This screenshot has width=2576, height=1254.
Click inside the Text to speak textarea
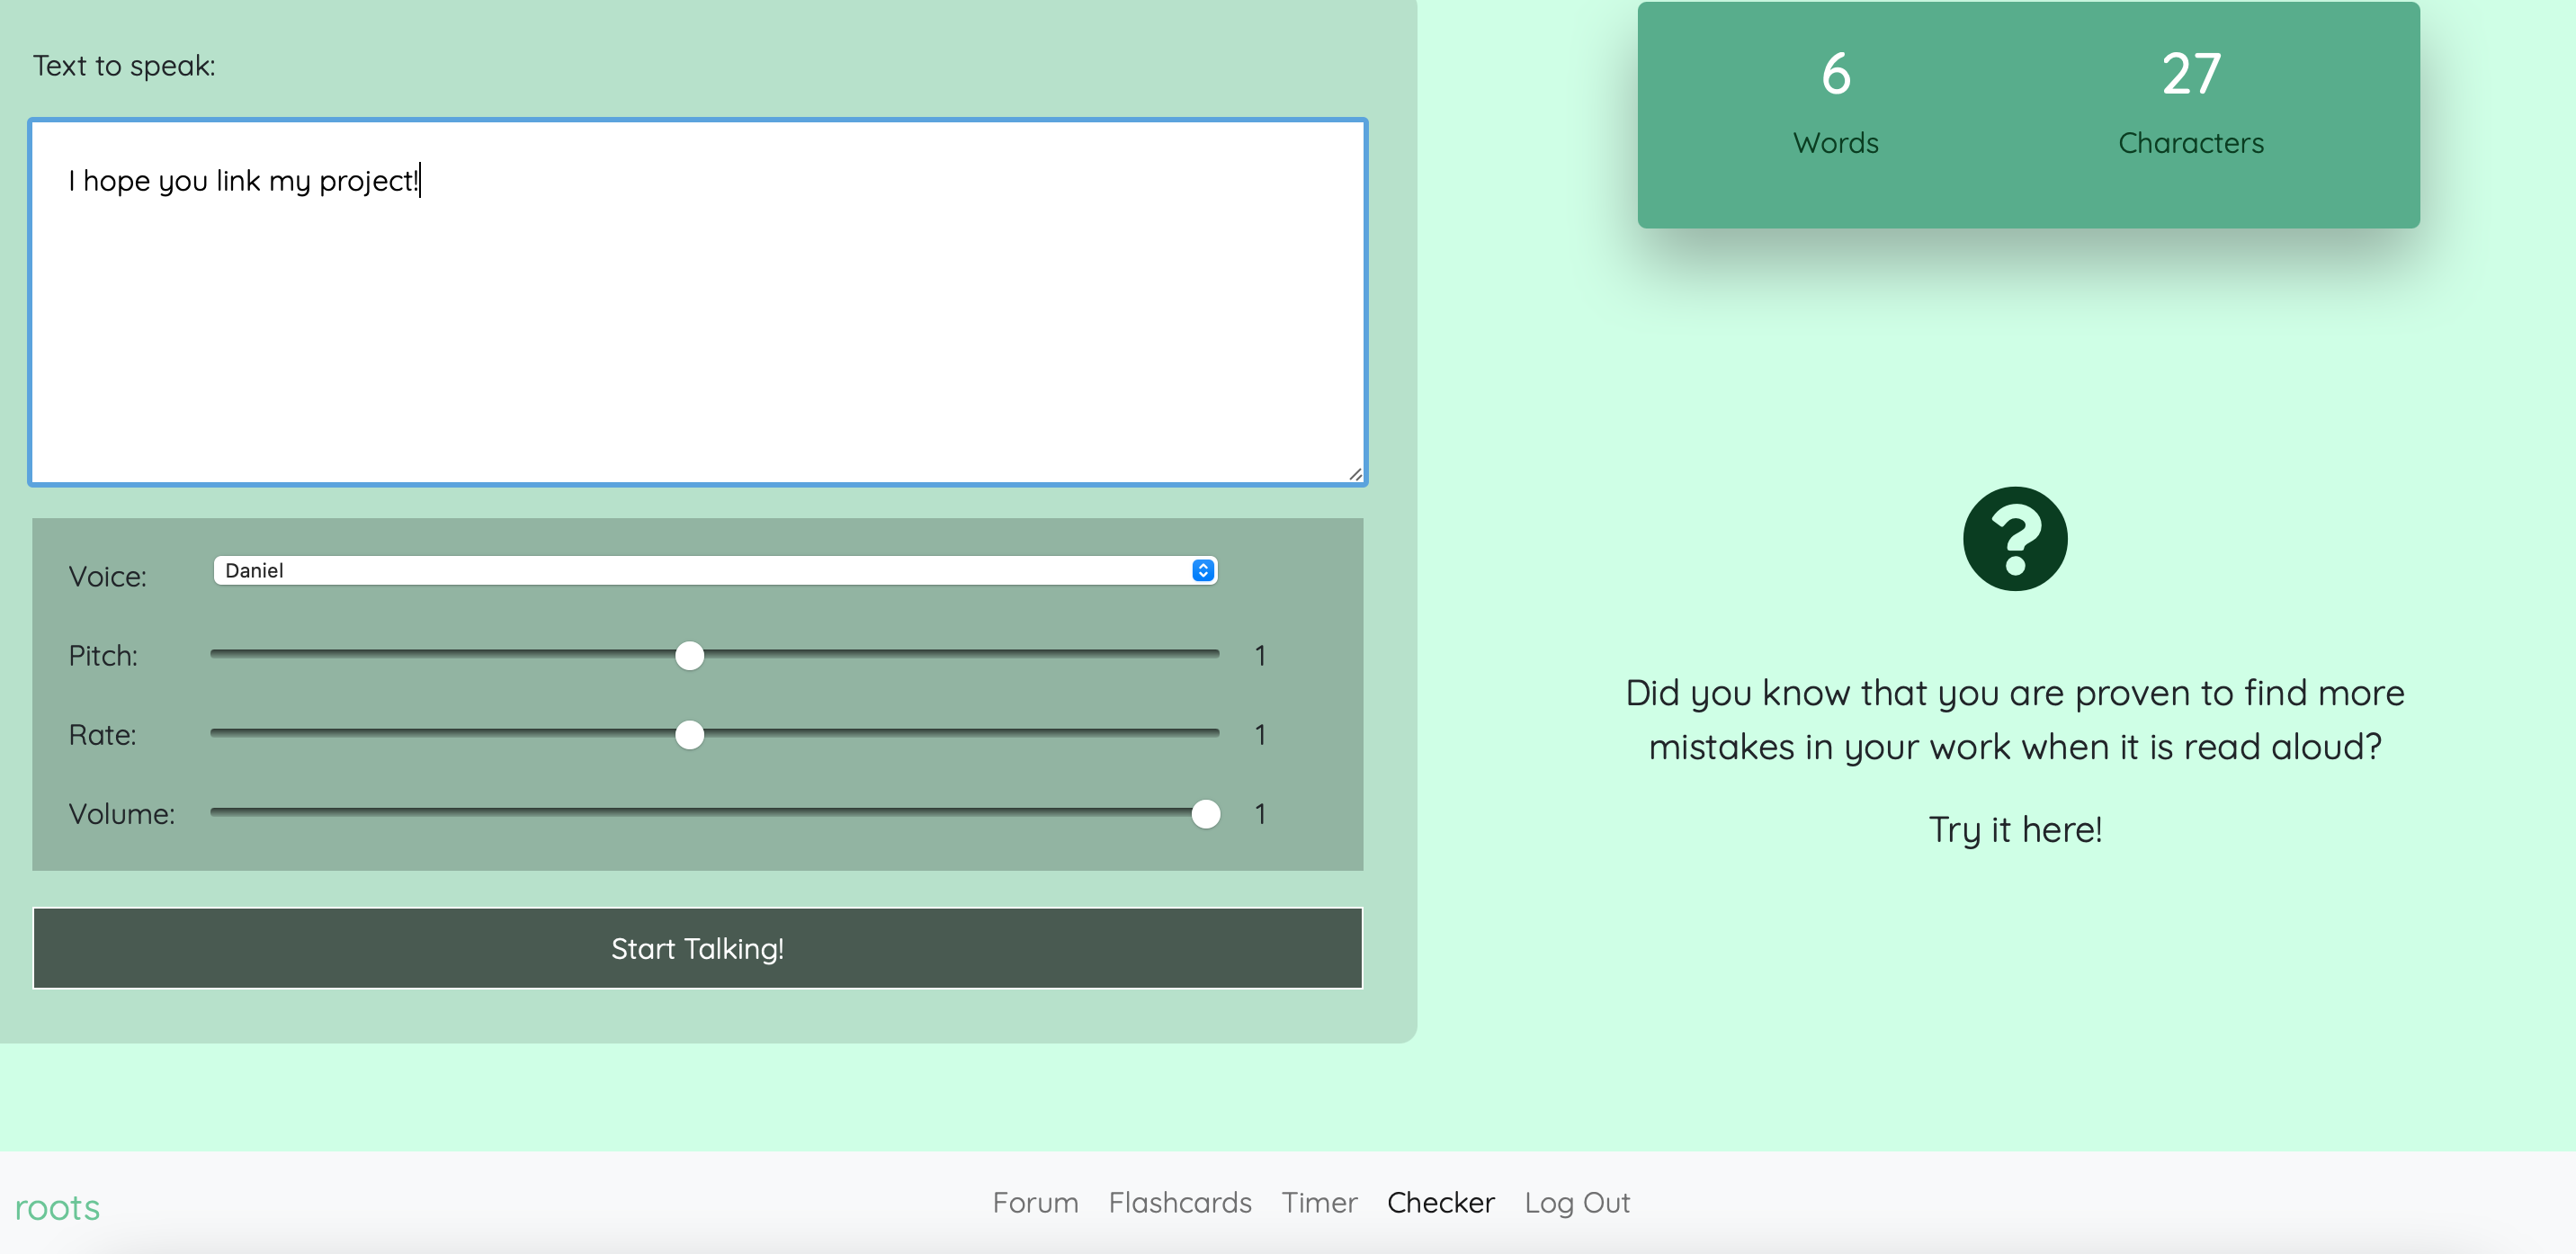tap(697, 320)
